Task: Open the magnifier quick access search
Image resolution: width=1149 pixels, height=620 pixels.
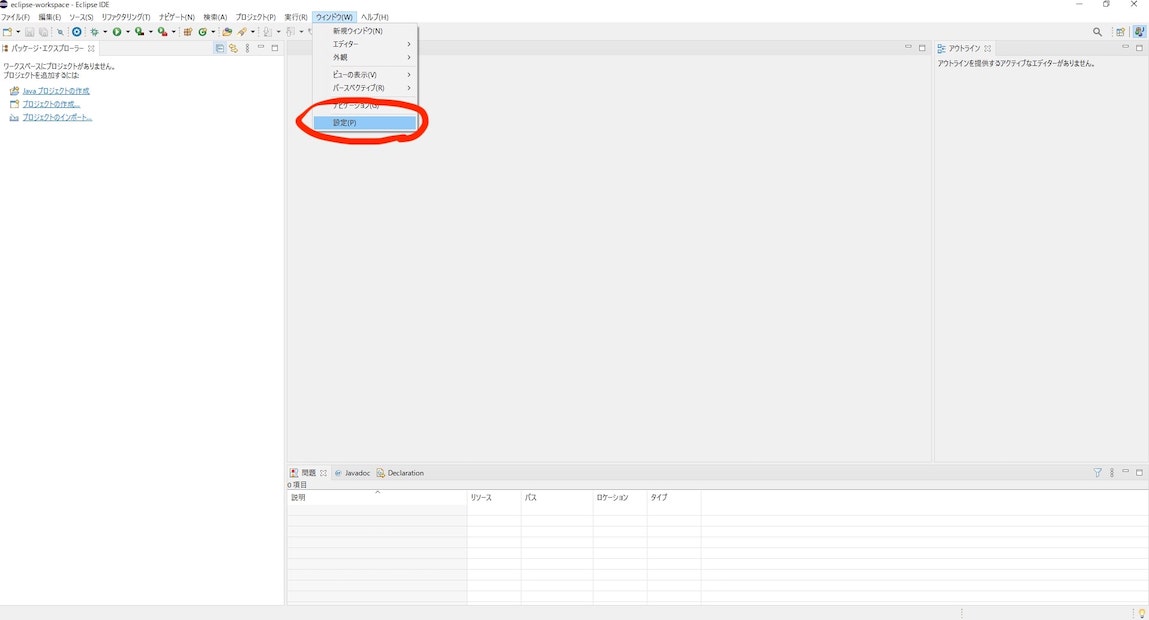Action: click(1097, 32)
